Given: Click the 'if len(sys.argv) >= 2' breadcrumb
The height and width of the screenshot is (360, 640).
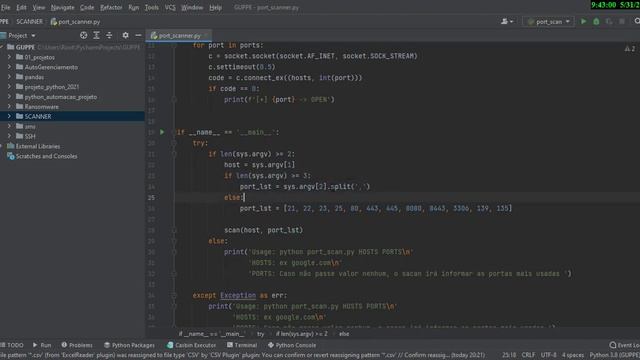Looking at the screenshot, I should pos(302,334).
